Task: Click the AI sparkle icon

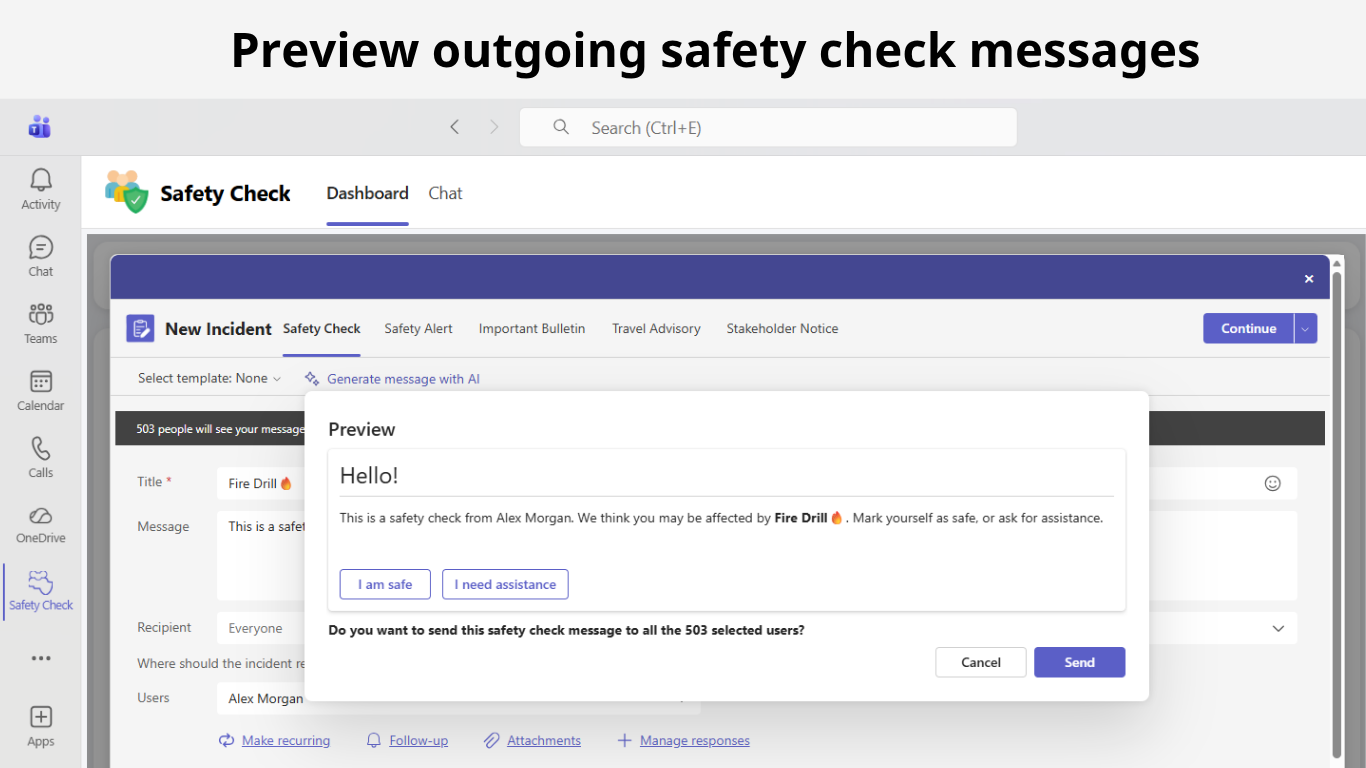Action: [312, 379]
